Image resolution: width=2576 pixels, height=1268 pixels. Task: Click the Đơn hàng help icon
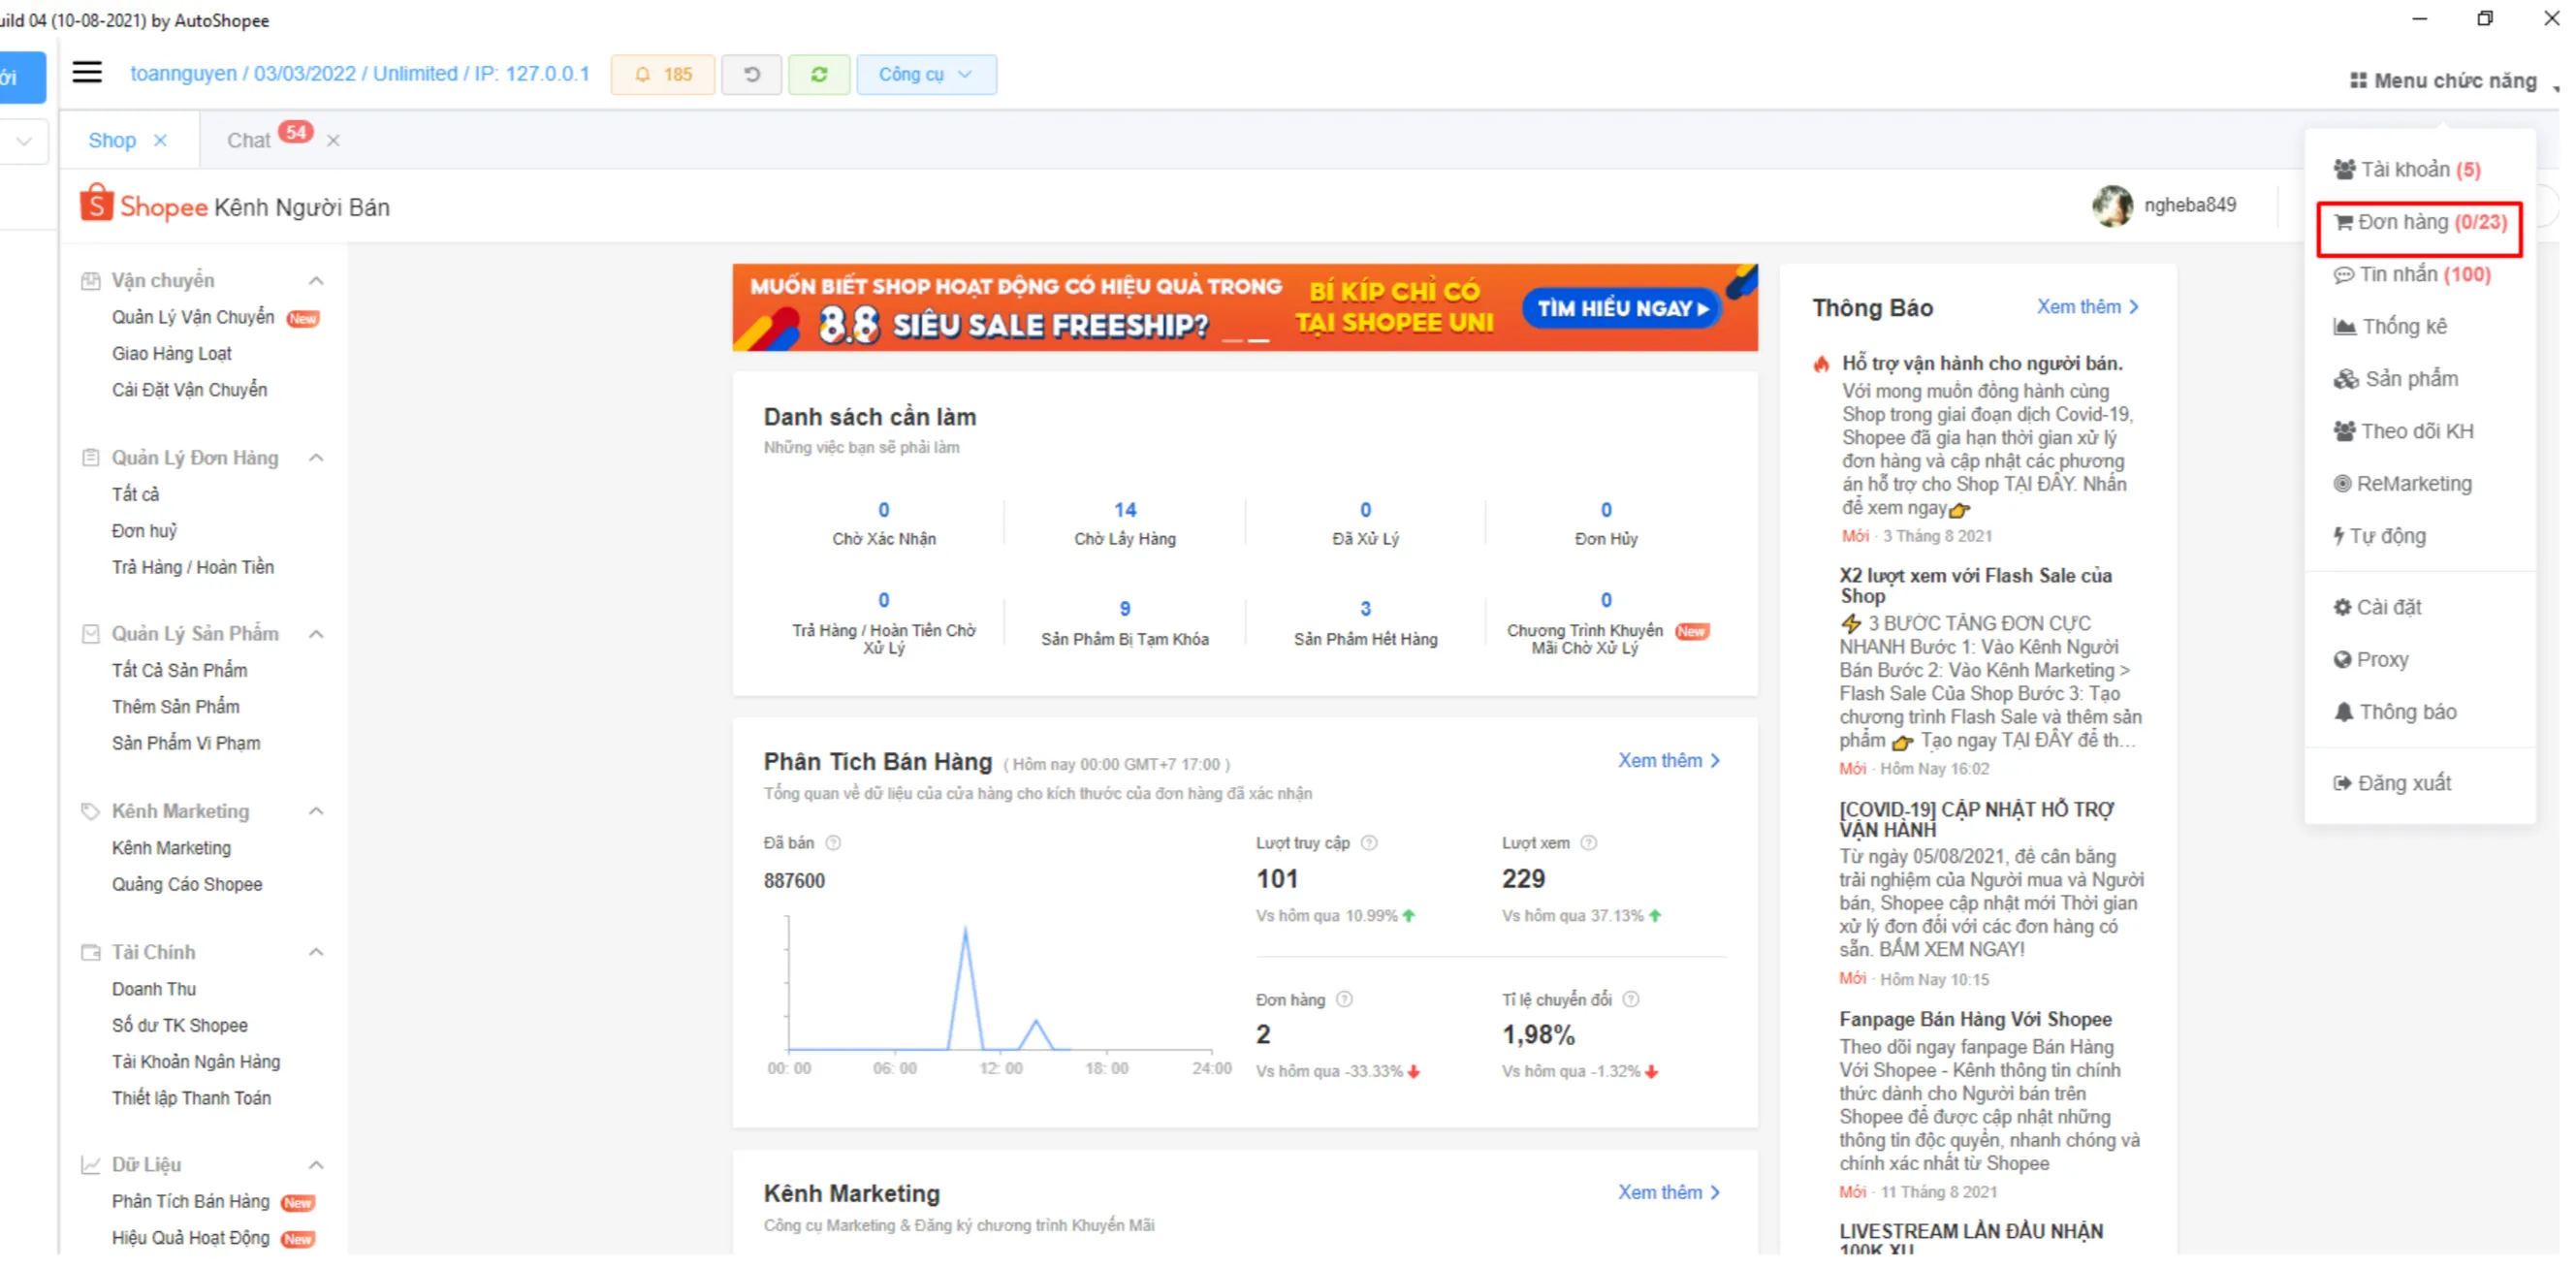(x=1344, y=999)
